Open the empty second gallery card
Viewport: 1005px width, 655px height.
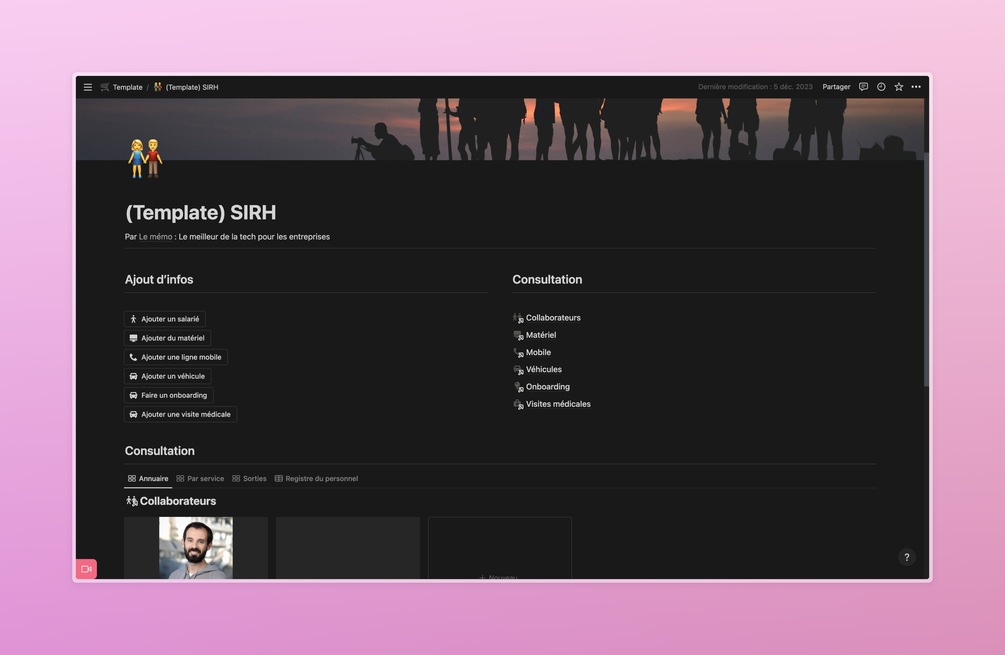coord(348,548)
